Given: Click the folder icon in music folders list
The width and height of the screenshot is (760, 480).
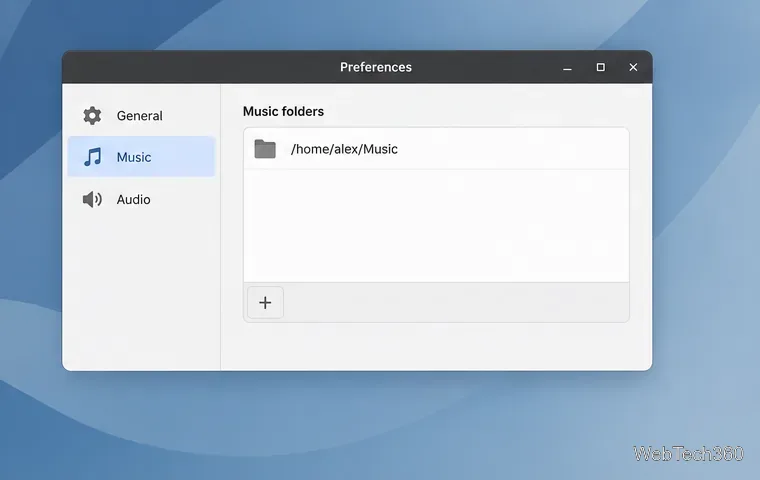Looking at the screenshot, I should pos(265,149).
